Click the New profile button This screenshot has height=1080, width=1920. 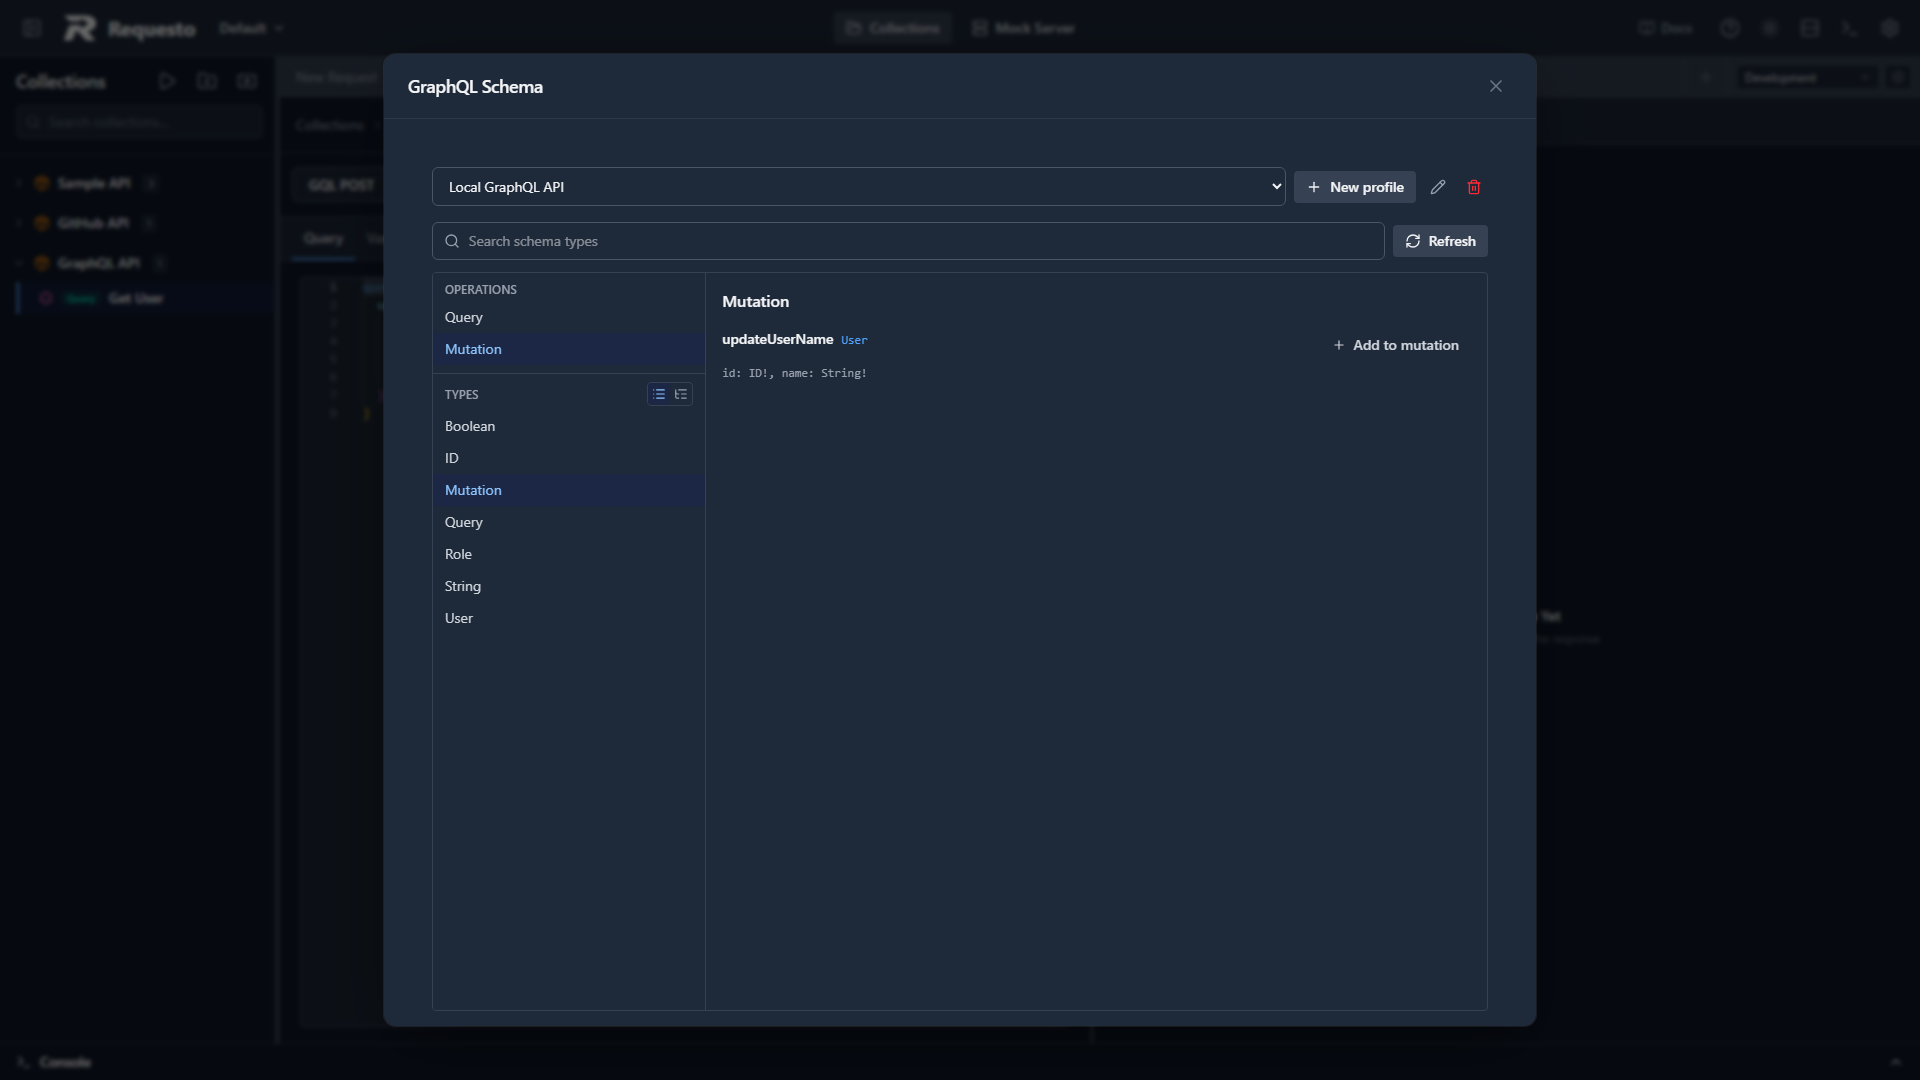coord(1354,187)
